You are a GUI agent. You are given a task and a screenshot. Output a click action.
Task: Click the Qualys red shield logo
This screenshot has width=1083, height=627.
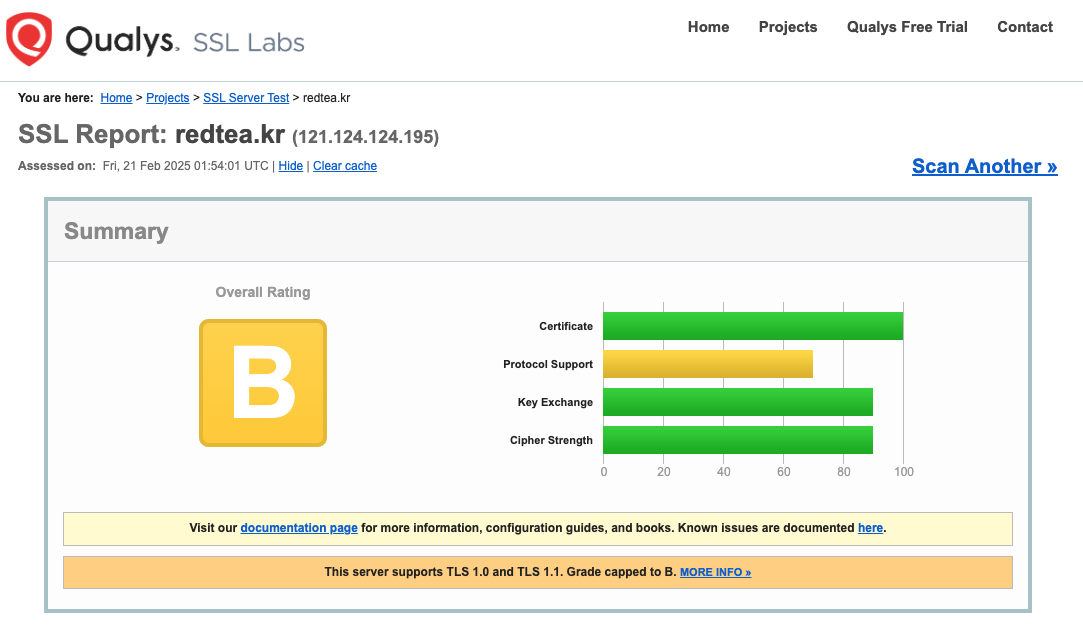29,40
